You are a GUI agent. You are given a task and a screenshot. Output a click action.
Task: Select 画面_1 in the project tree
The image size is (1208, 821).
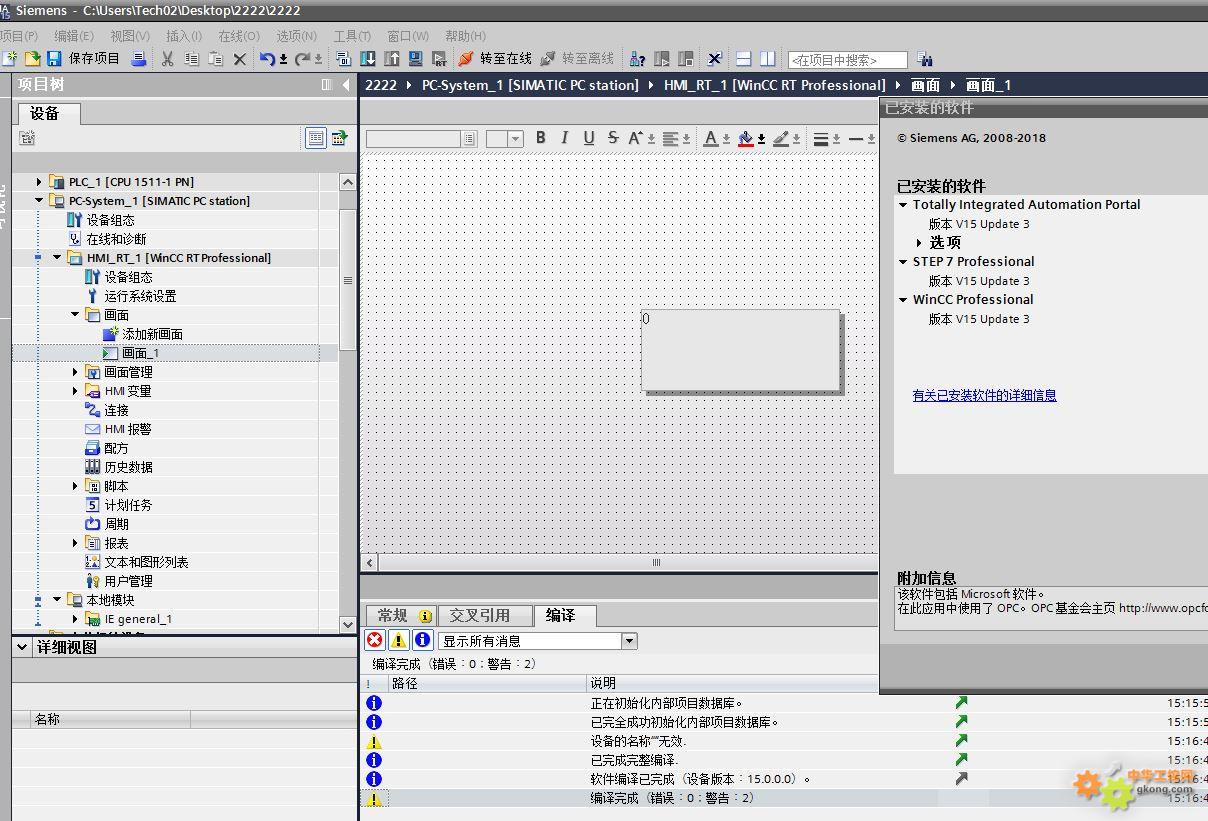pos(140,353)
